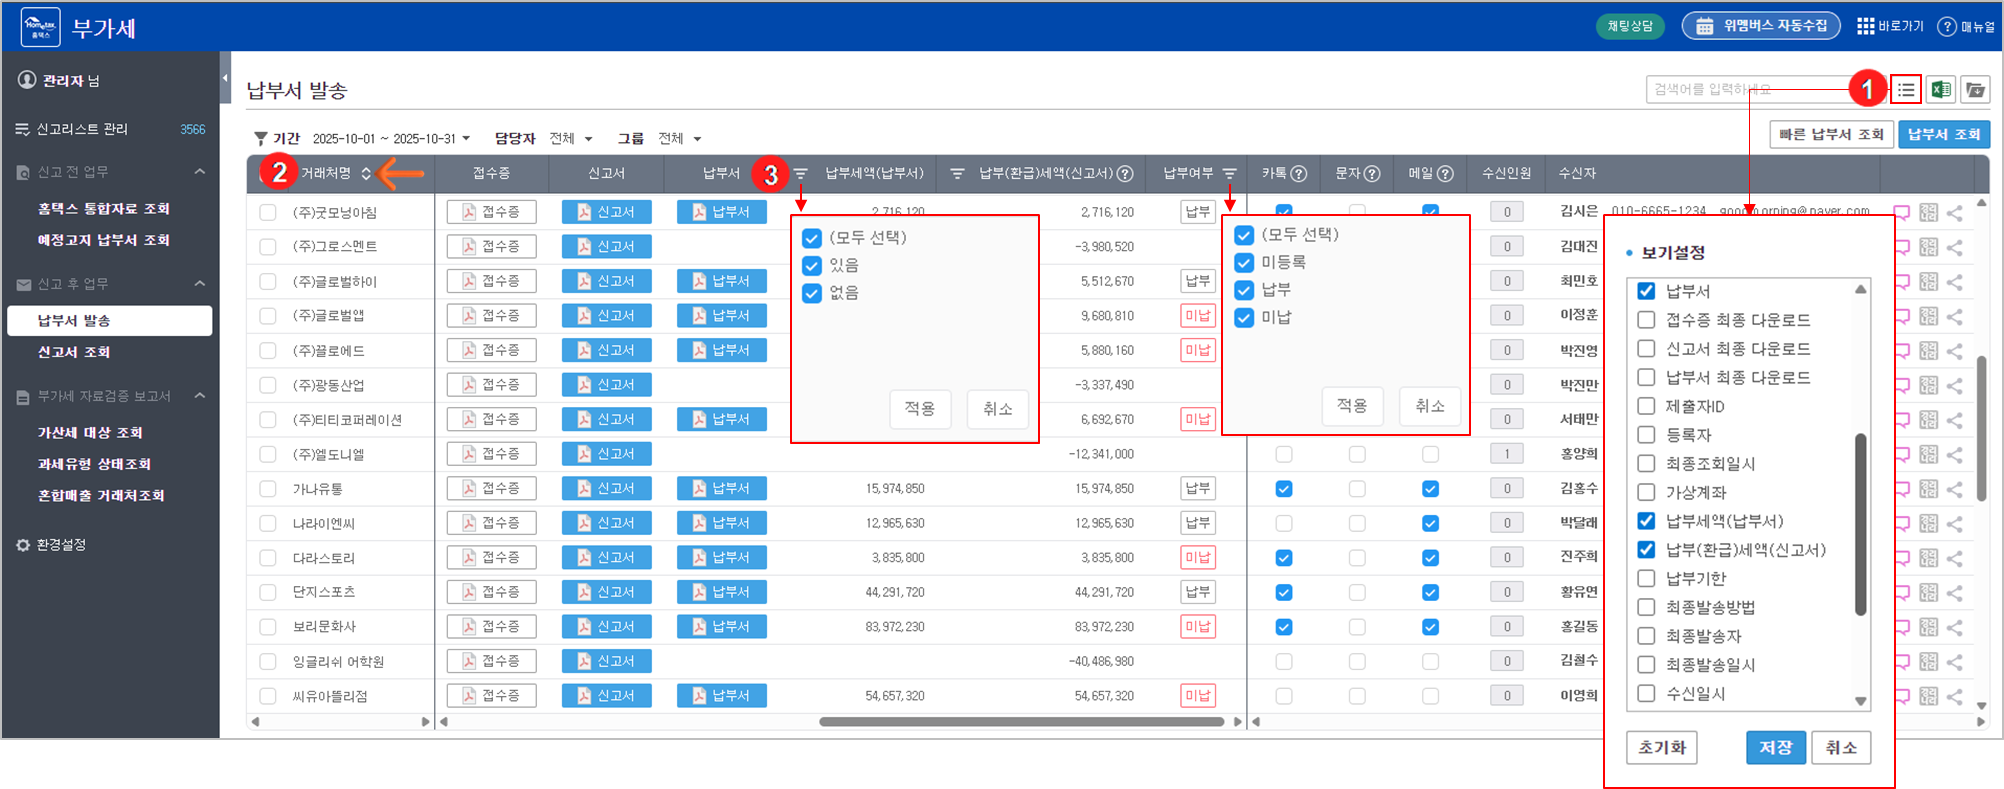Viewport: 2004px width, 789px height.
Task: Open the 납부여부 column filter icon
Action: coord(1230,174)
